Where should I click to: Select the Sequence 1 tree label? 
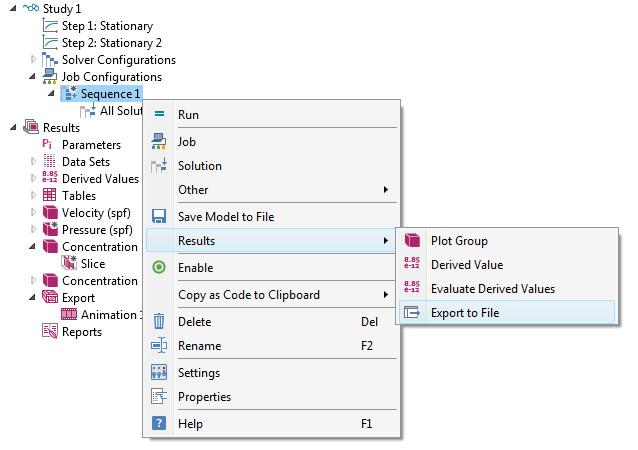pos(110,94)
